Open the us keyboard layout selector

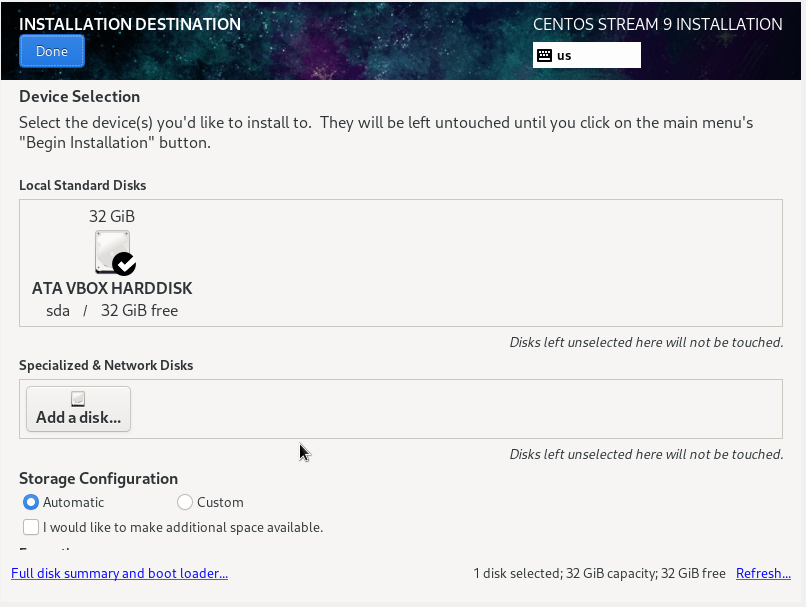[587, 55]
